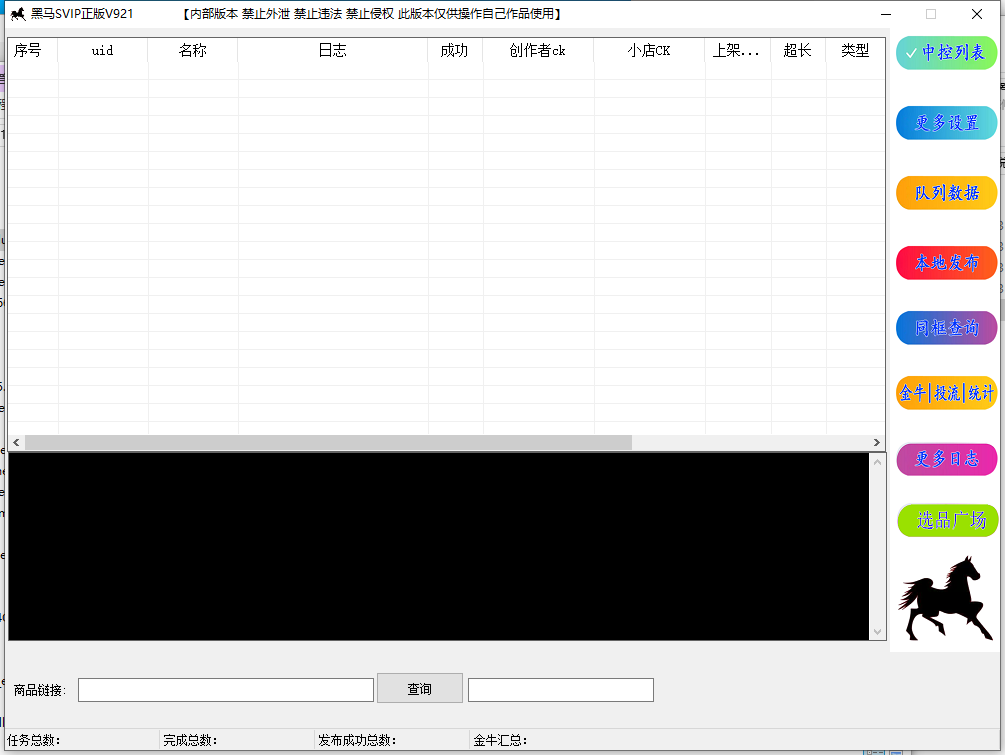The image size is (1005, 755).
Task: Click the 查询 search button
Action: tap(420, 688)
